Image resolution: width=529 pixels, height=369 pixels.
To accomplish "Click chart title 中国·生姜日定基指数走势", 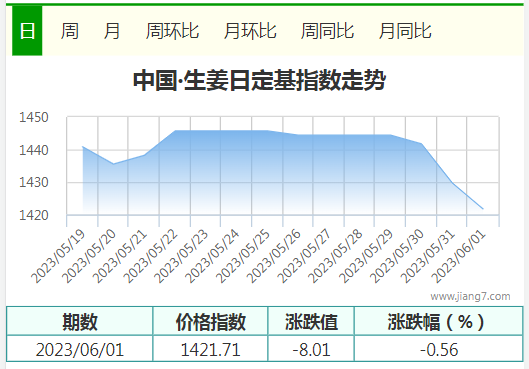I will tap(259, 80).
